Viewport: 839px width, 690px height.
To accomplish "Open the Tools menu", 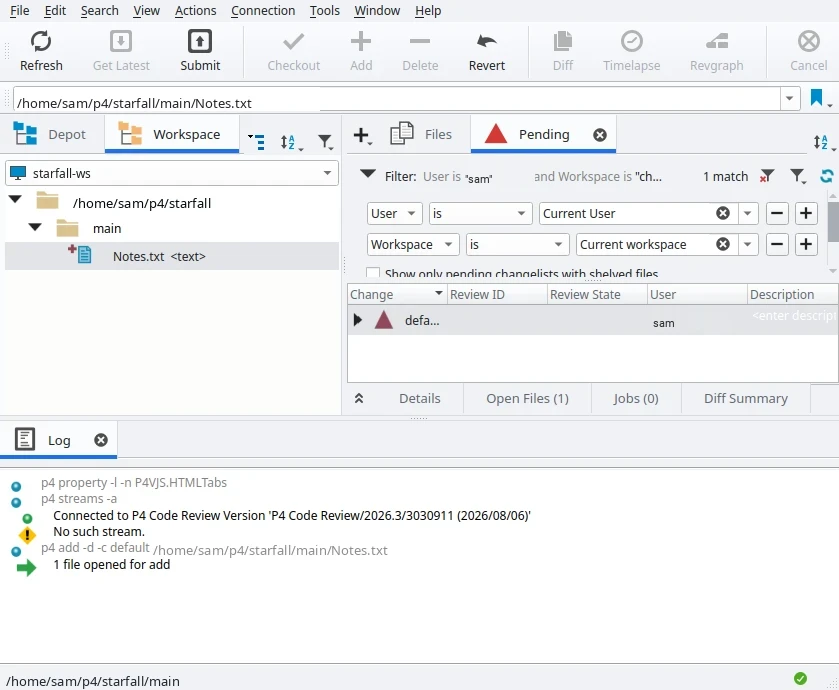I will point(325,11).
